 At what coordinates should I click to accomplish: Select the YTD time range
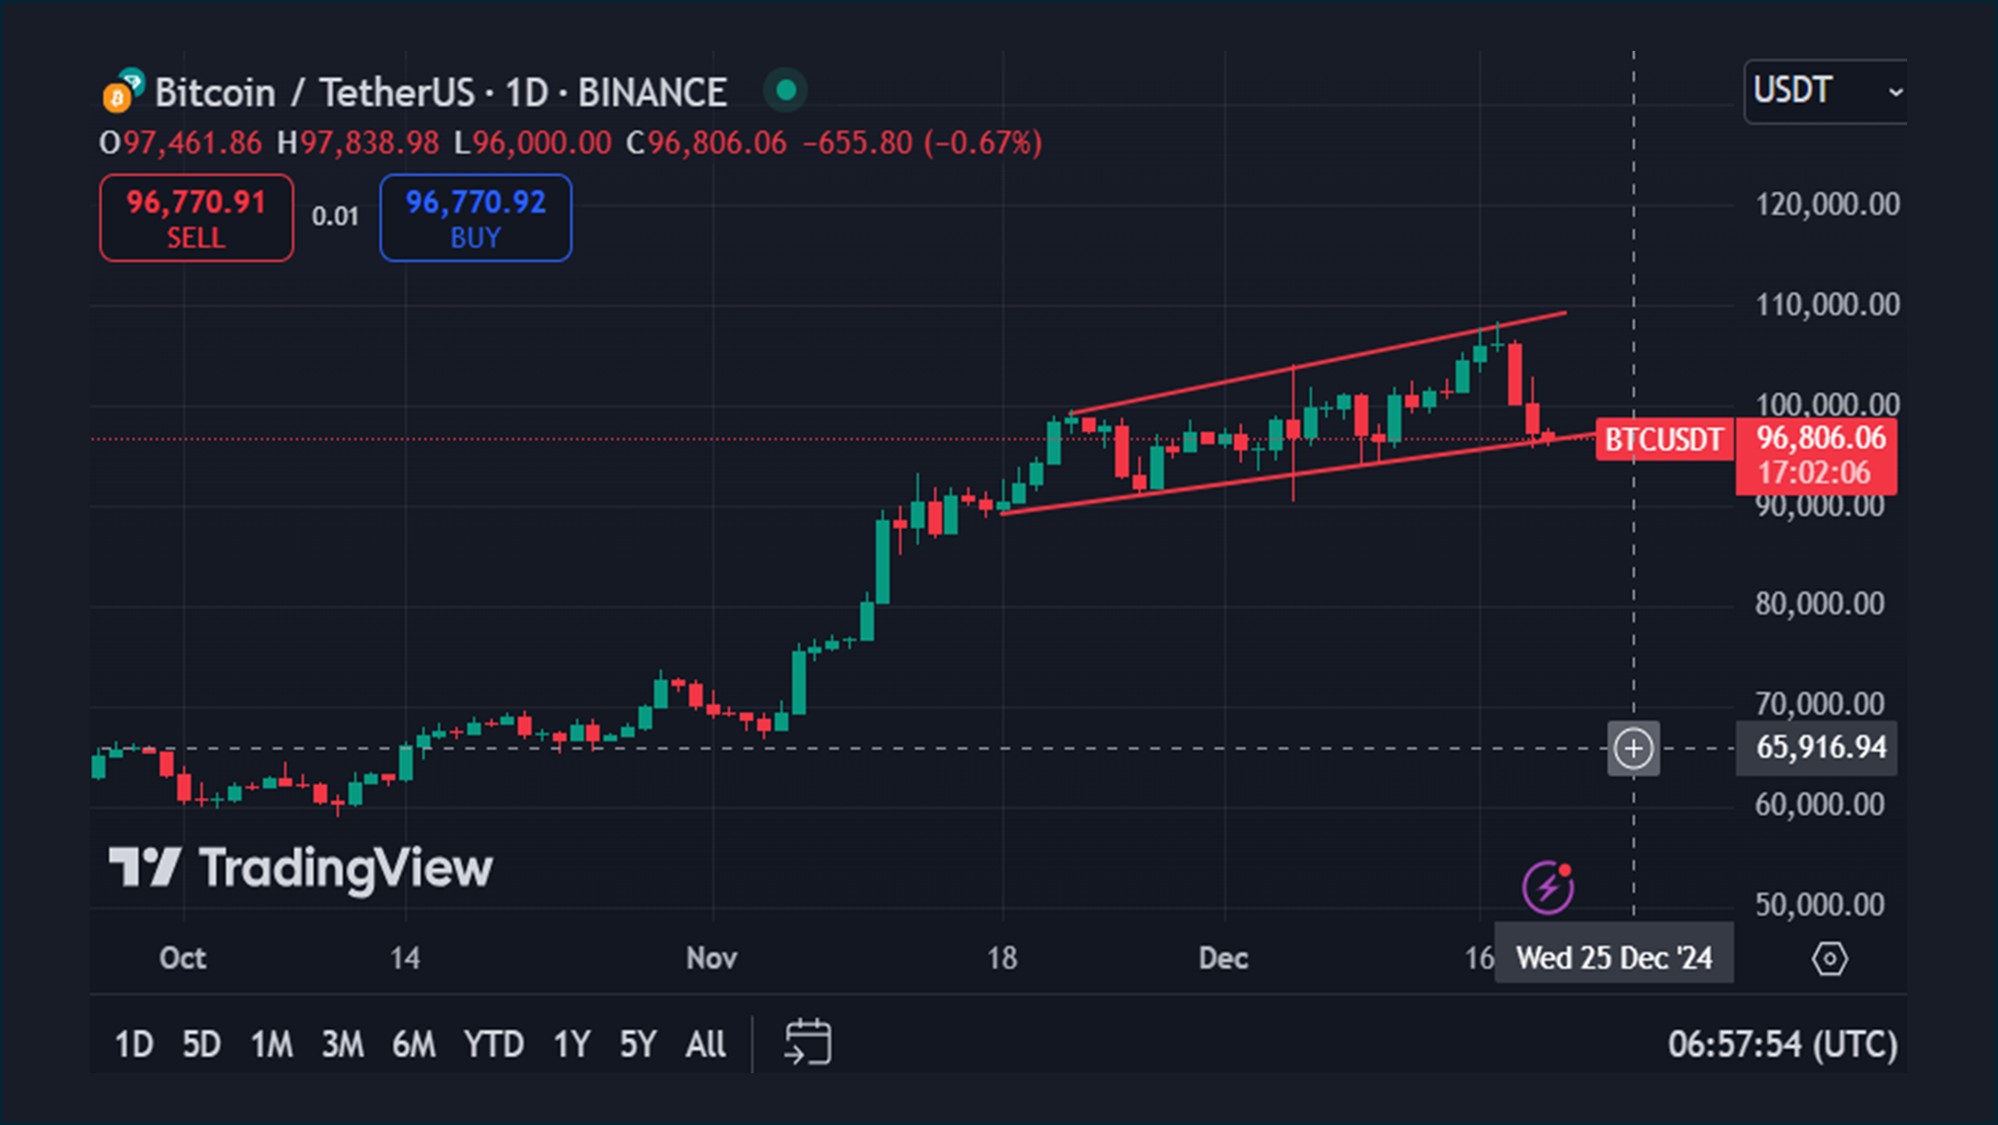(493, 1044)
